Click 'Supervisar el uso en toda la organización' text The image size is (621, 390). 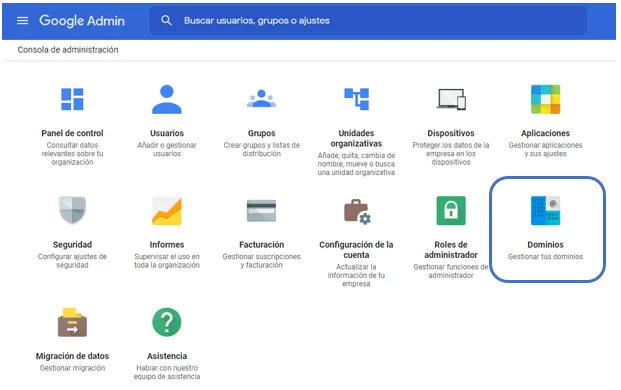167,261
